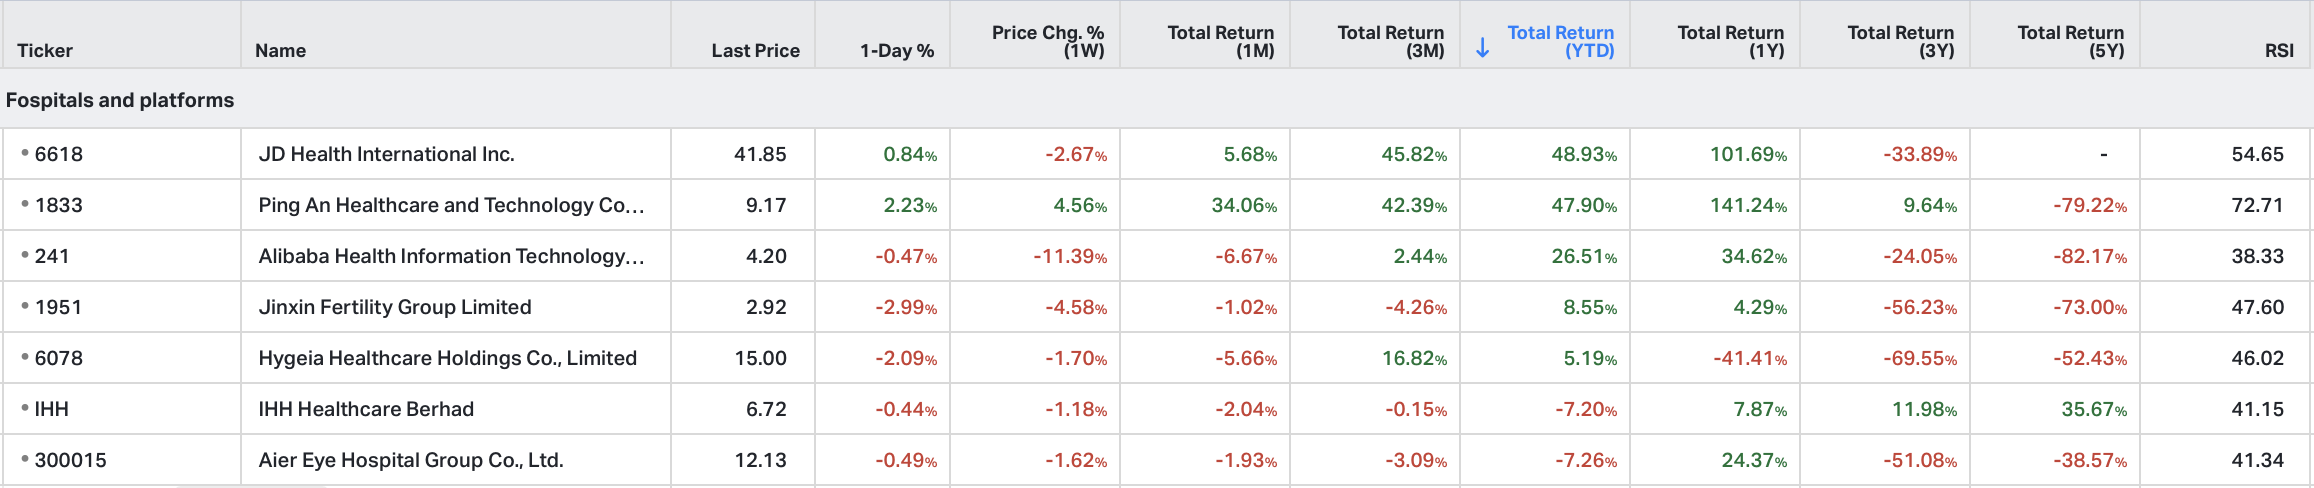Sort by Total Return (3M) header

click(1391, 41)
